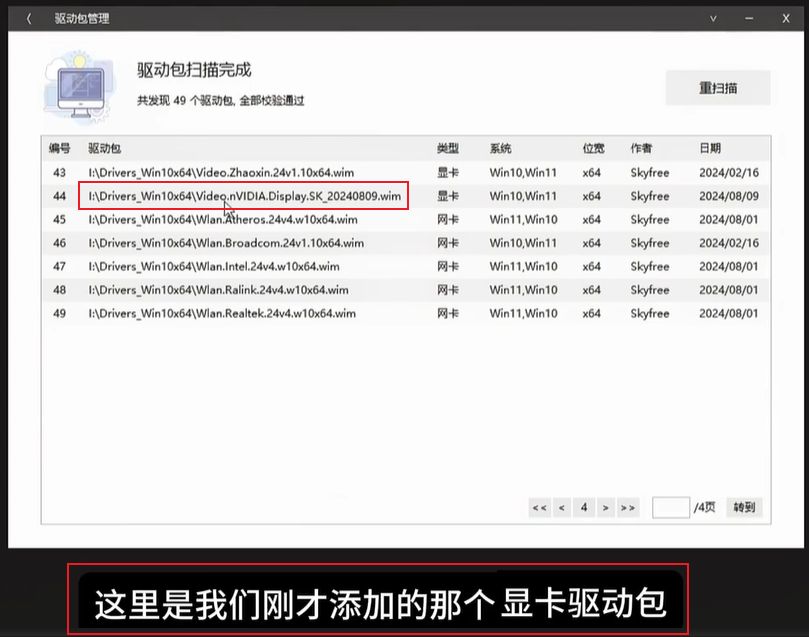
Task: Click the current page number 4 button
Action: click(x=584, y=508)
